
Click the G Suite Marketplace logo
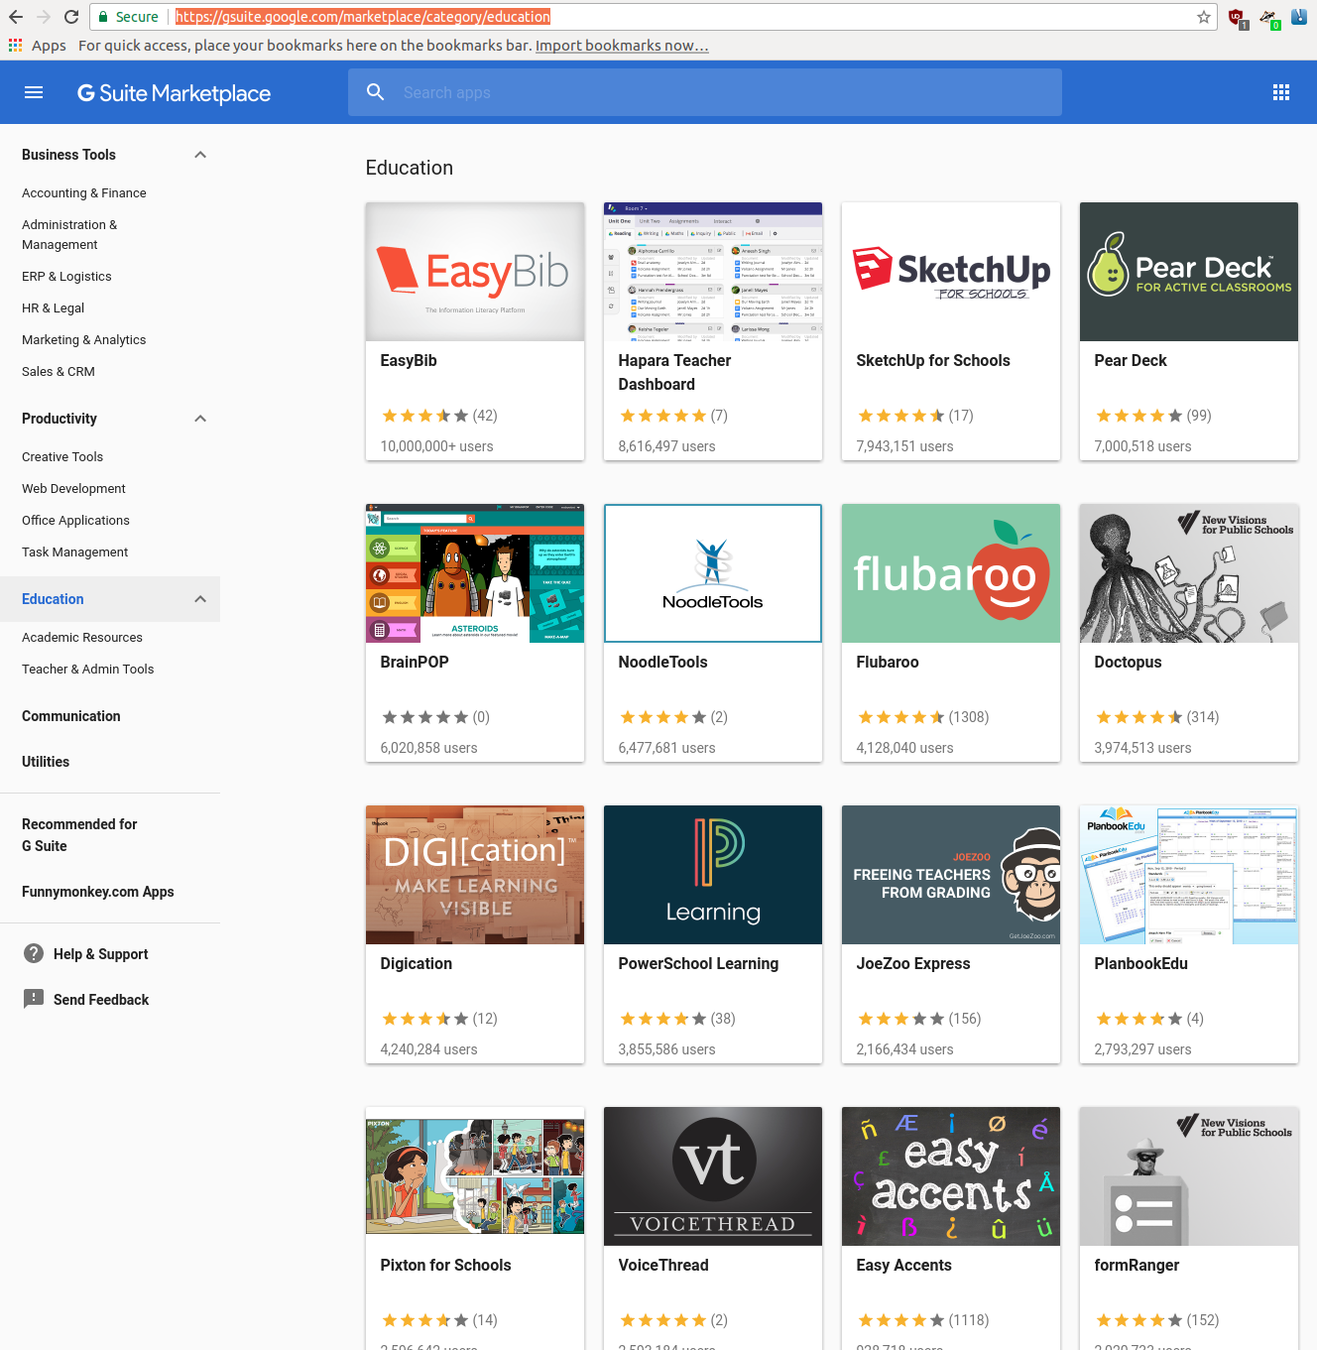point(174,93)
